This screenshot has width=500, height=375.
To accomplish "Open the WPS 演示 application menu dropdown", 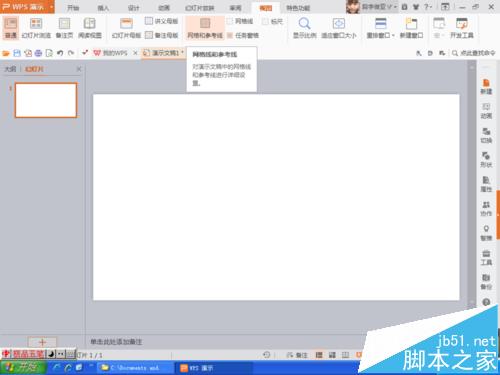I will tap(51, 7).
